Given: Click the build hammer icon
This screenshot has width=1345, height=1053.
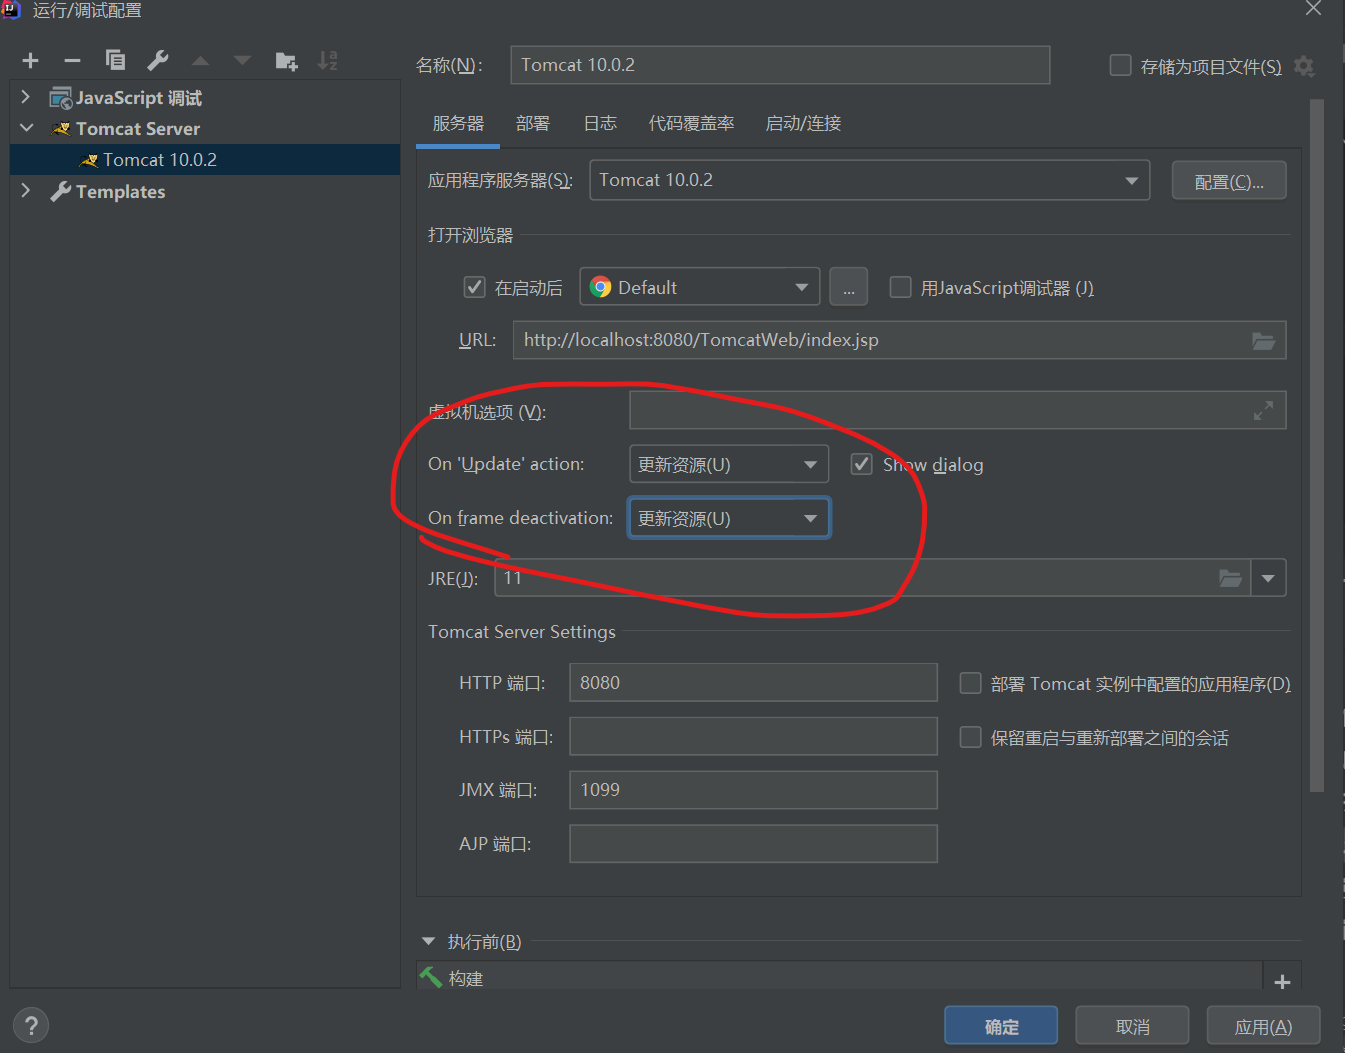Looking at the screenshot, I should point(431,977).
